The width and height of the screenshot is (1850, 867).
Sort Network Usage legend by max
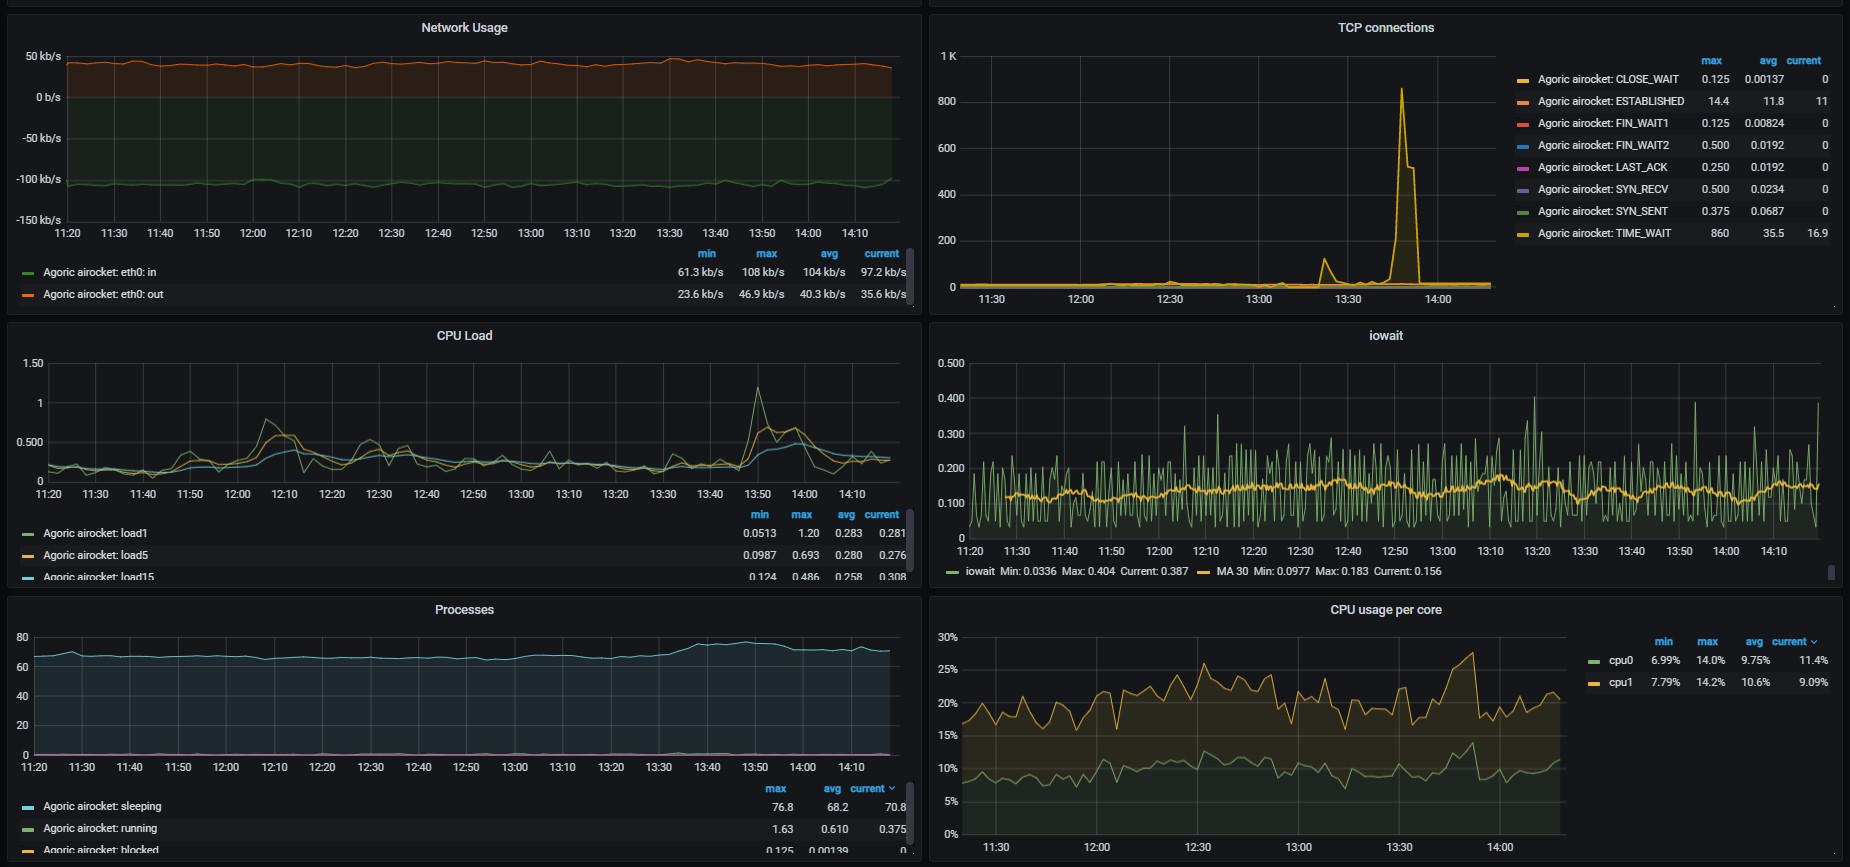click(x=767, y=254)
